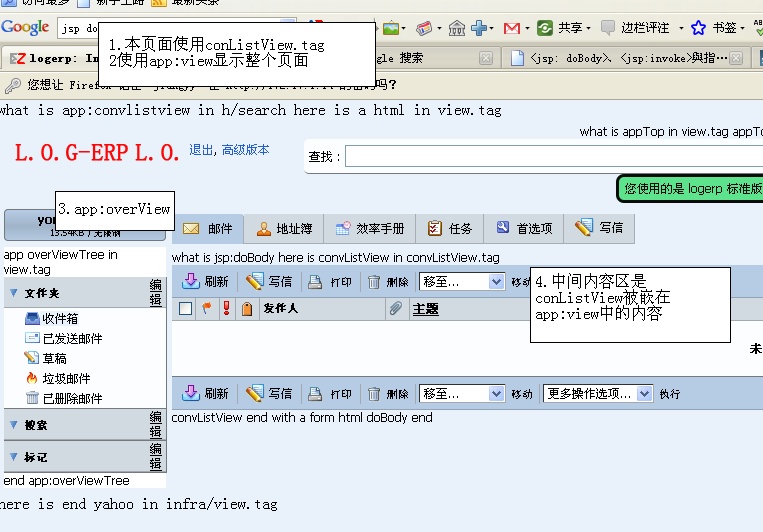
Task: Click the 删除 trash icon in bottom toolbar
Action: [x=374, y=394]
